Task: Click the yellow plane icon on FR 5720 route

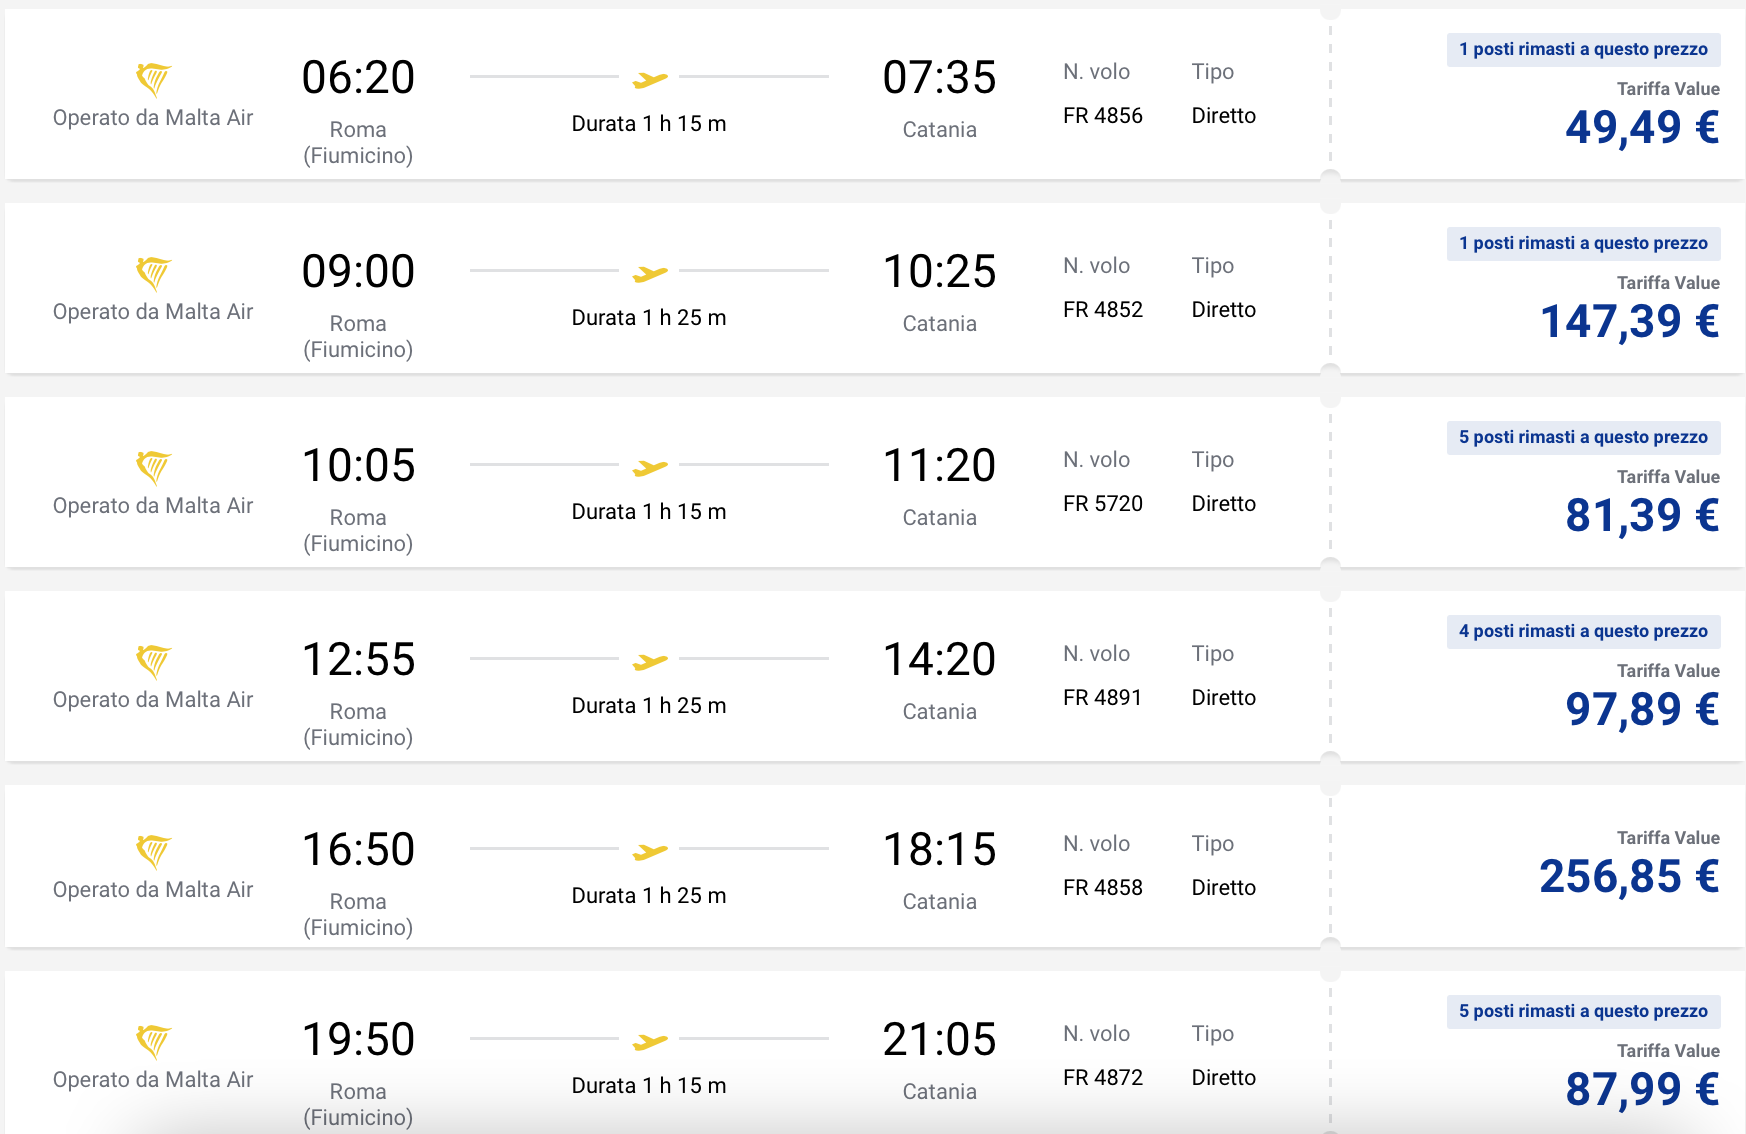Action: pyautogui.click(x=650, y=467)
